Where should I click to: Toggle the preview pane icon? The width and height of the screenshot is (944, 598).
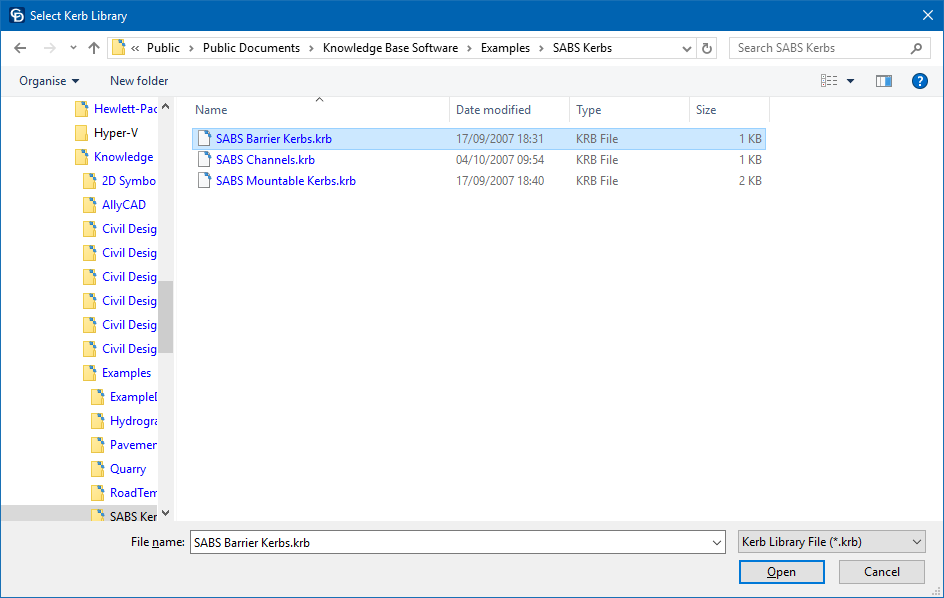[x=883, y=81]
